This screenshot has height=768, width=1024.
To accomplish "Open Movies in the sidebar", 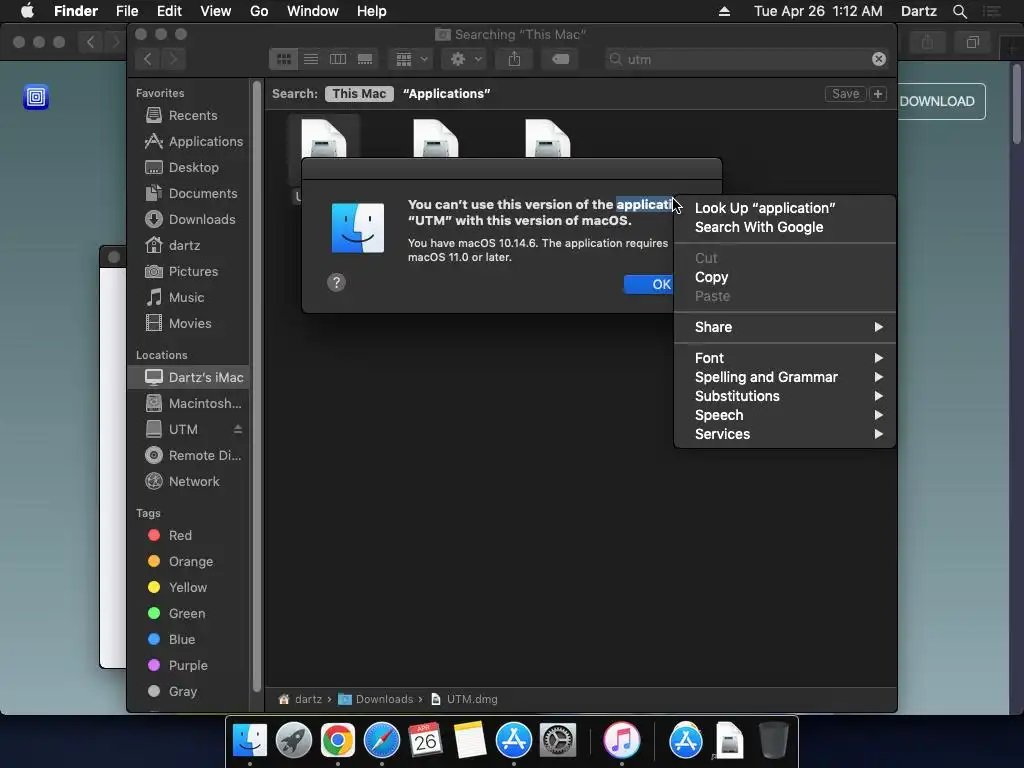I will (x=188, y=323).
